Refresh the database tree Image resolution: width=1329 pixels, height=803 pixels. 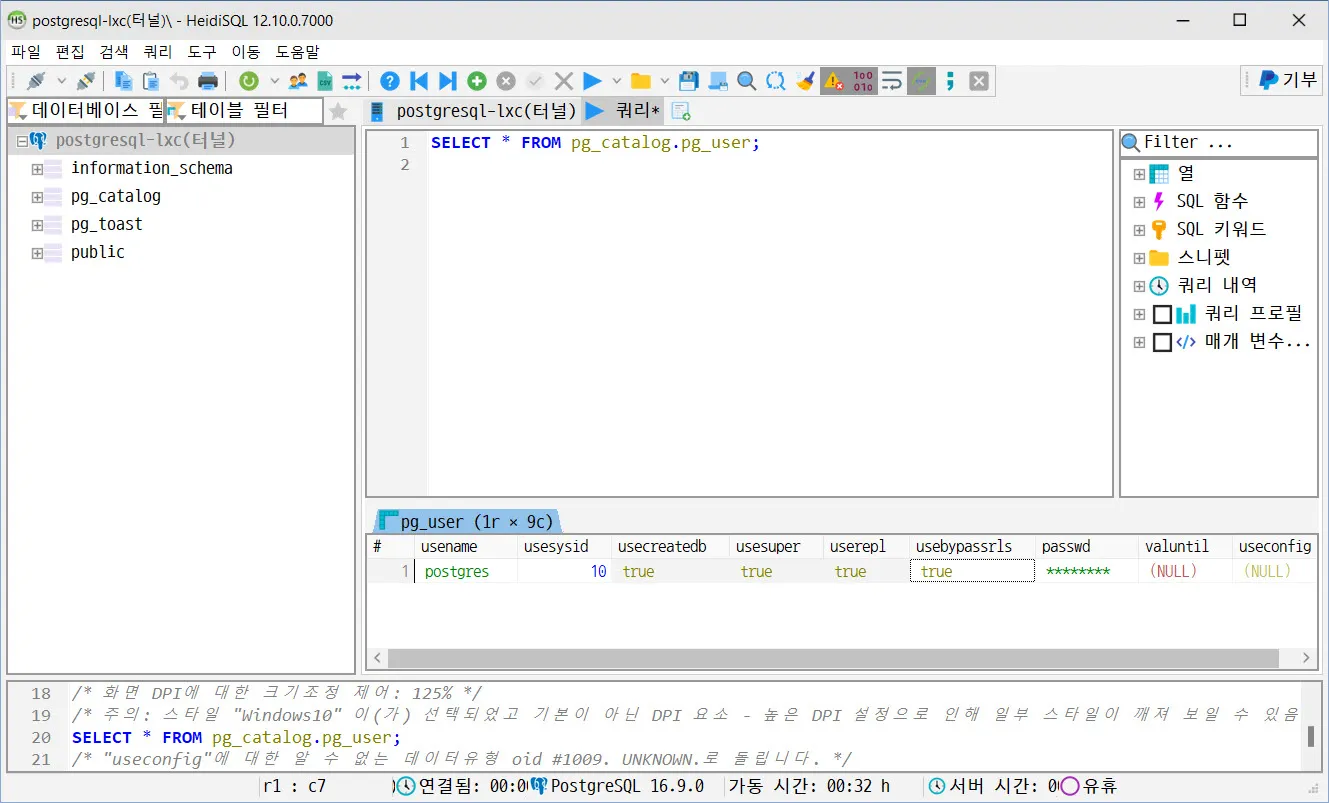[247, 81]
